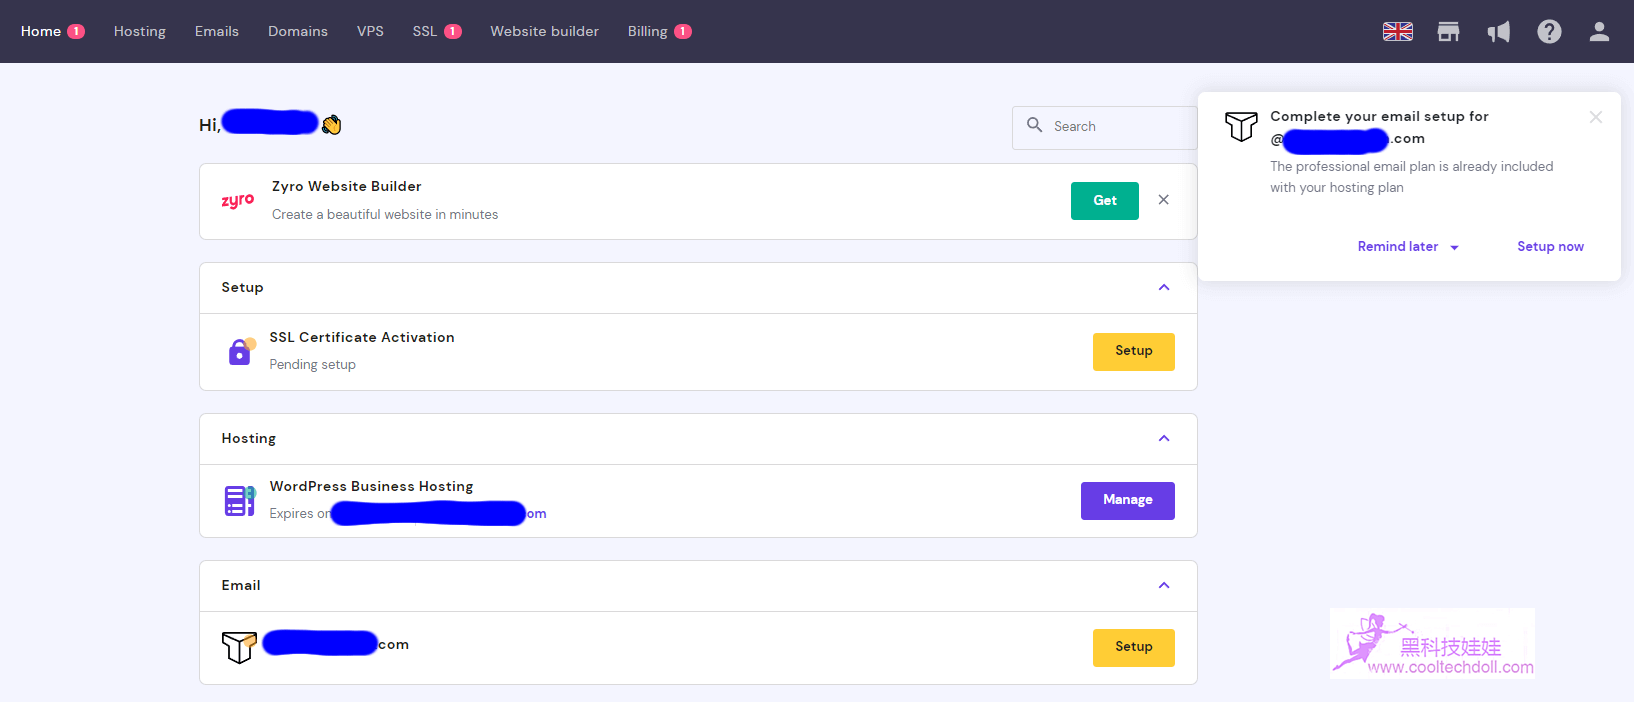The height and width of the screenshot is (702, 1634).
Task: Open the Domains menu
Action: point(298,31)
